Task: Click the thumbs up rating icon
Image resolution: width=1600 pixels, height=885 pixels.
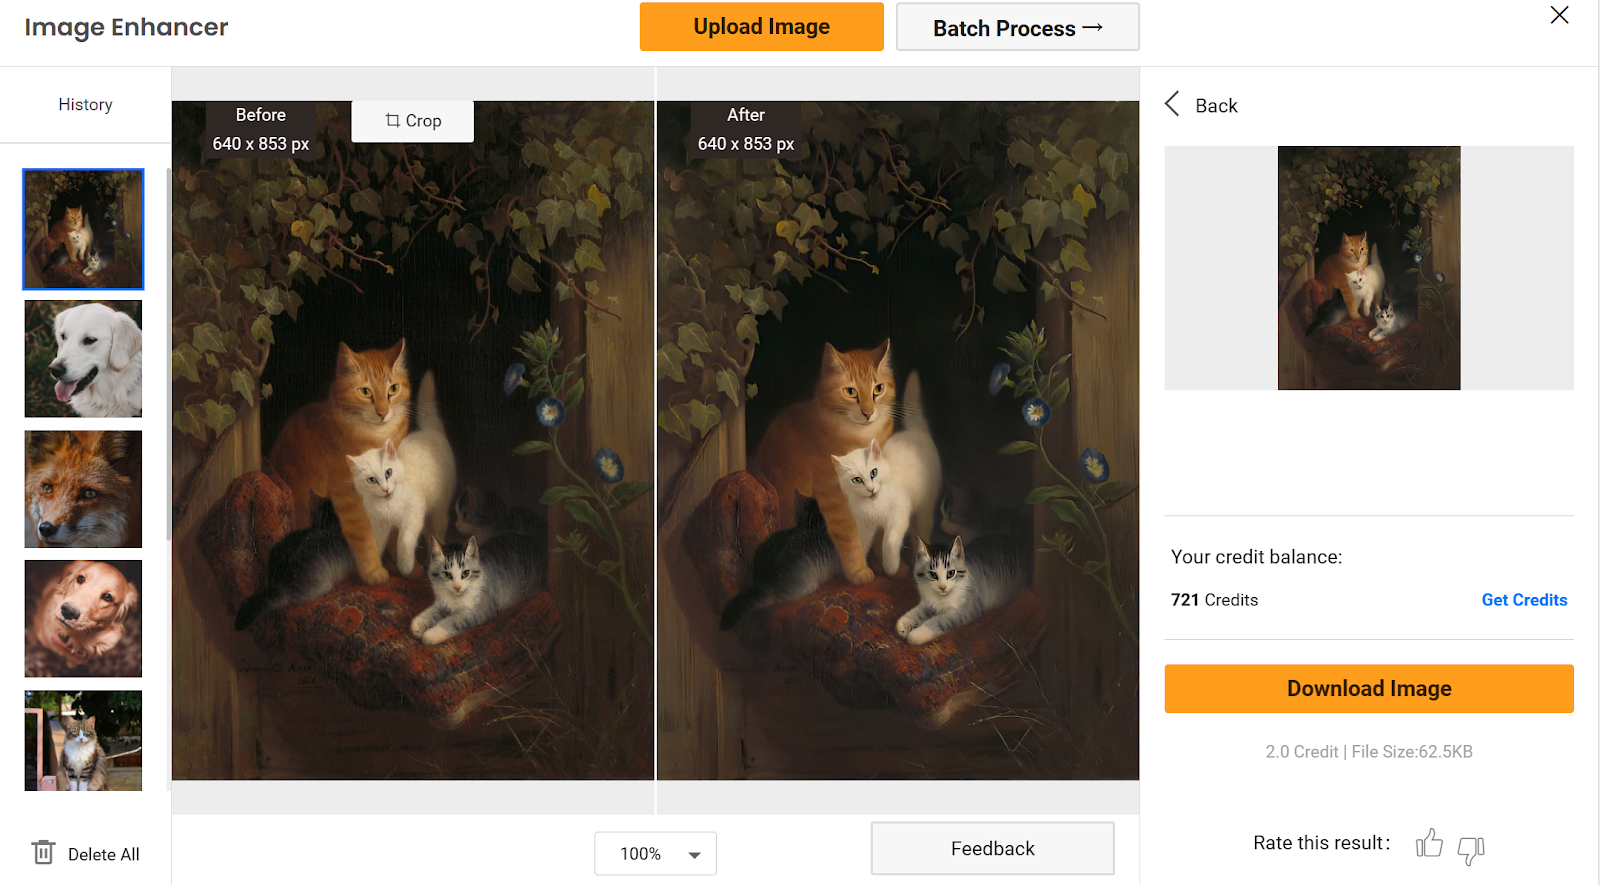Action: (x=1429, y=844)
